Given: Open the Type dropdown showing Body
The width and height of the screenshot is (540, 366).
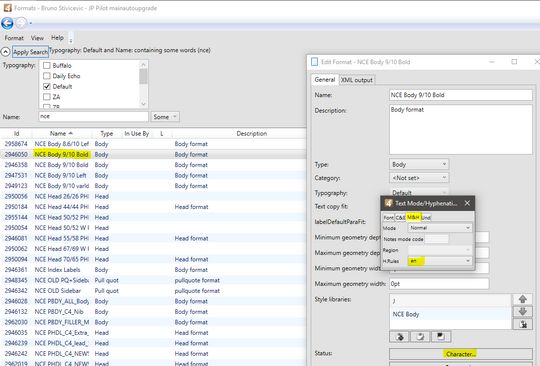Looking at the screenshot, I should (419, 164).
